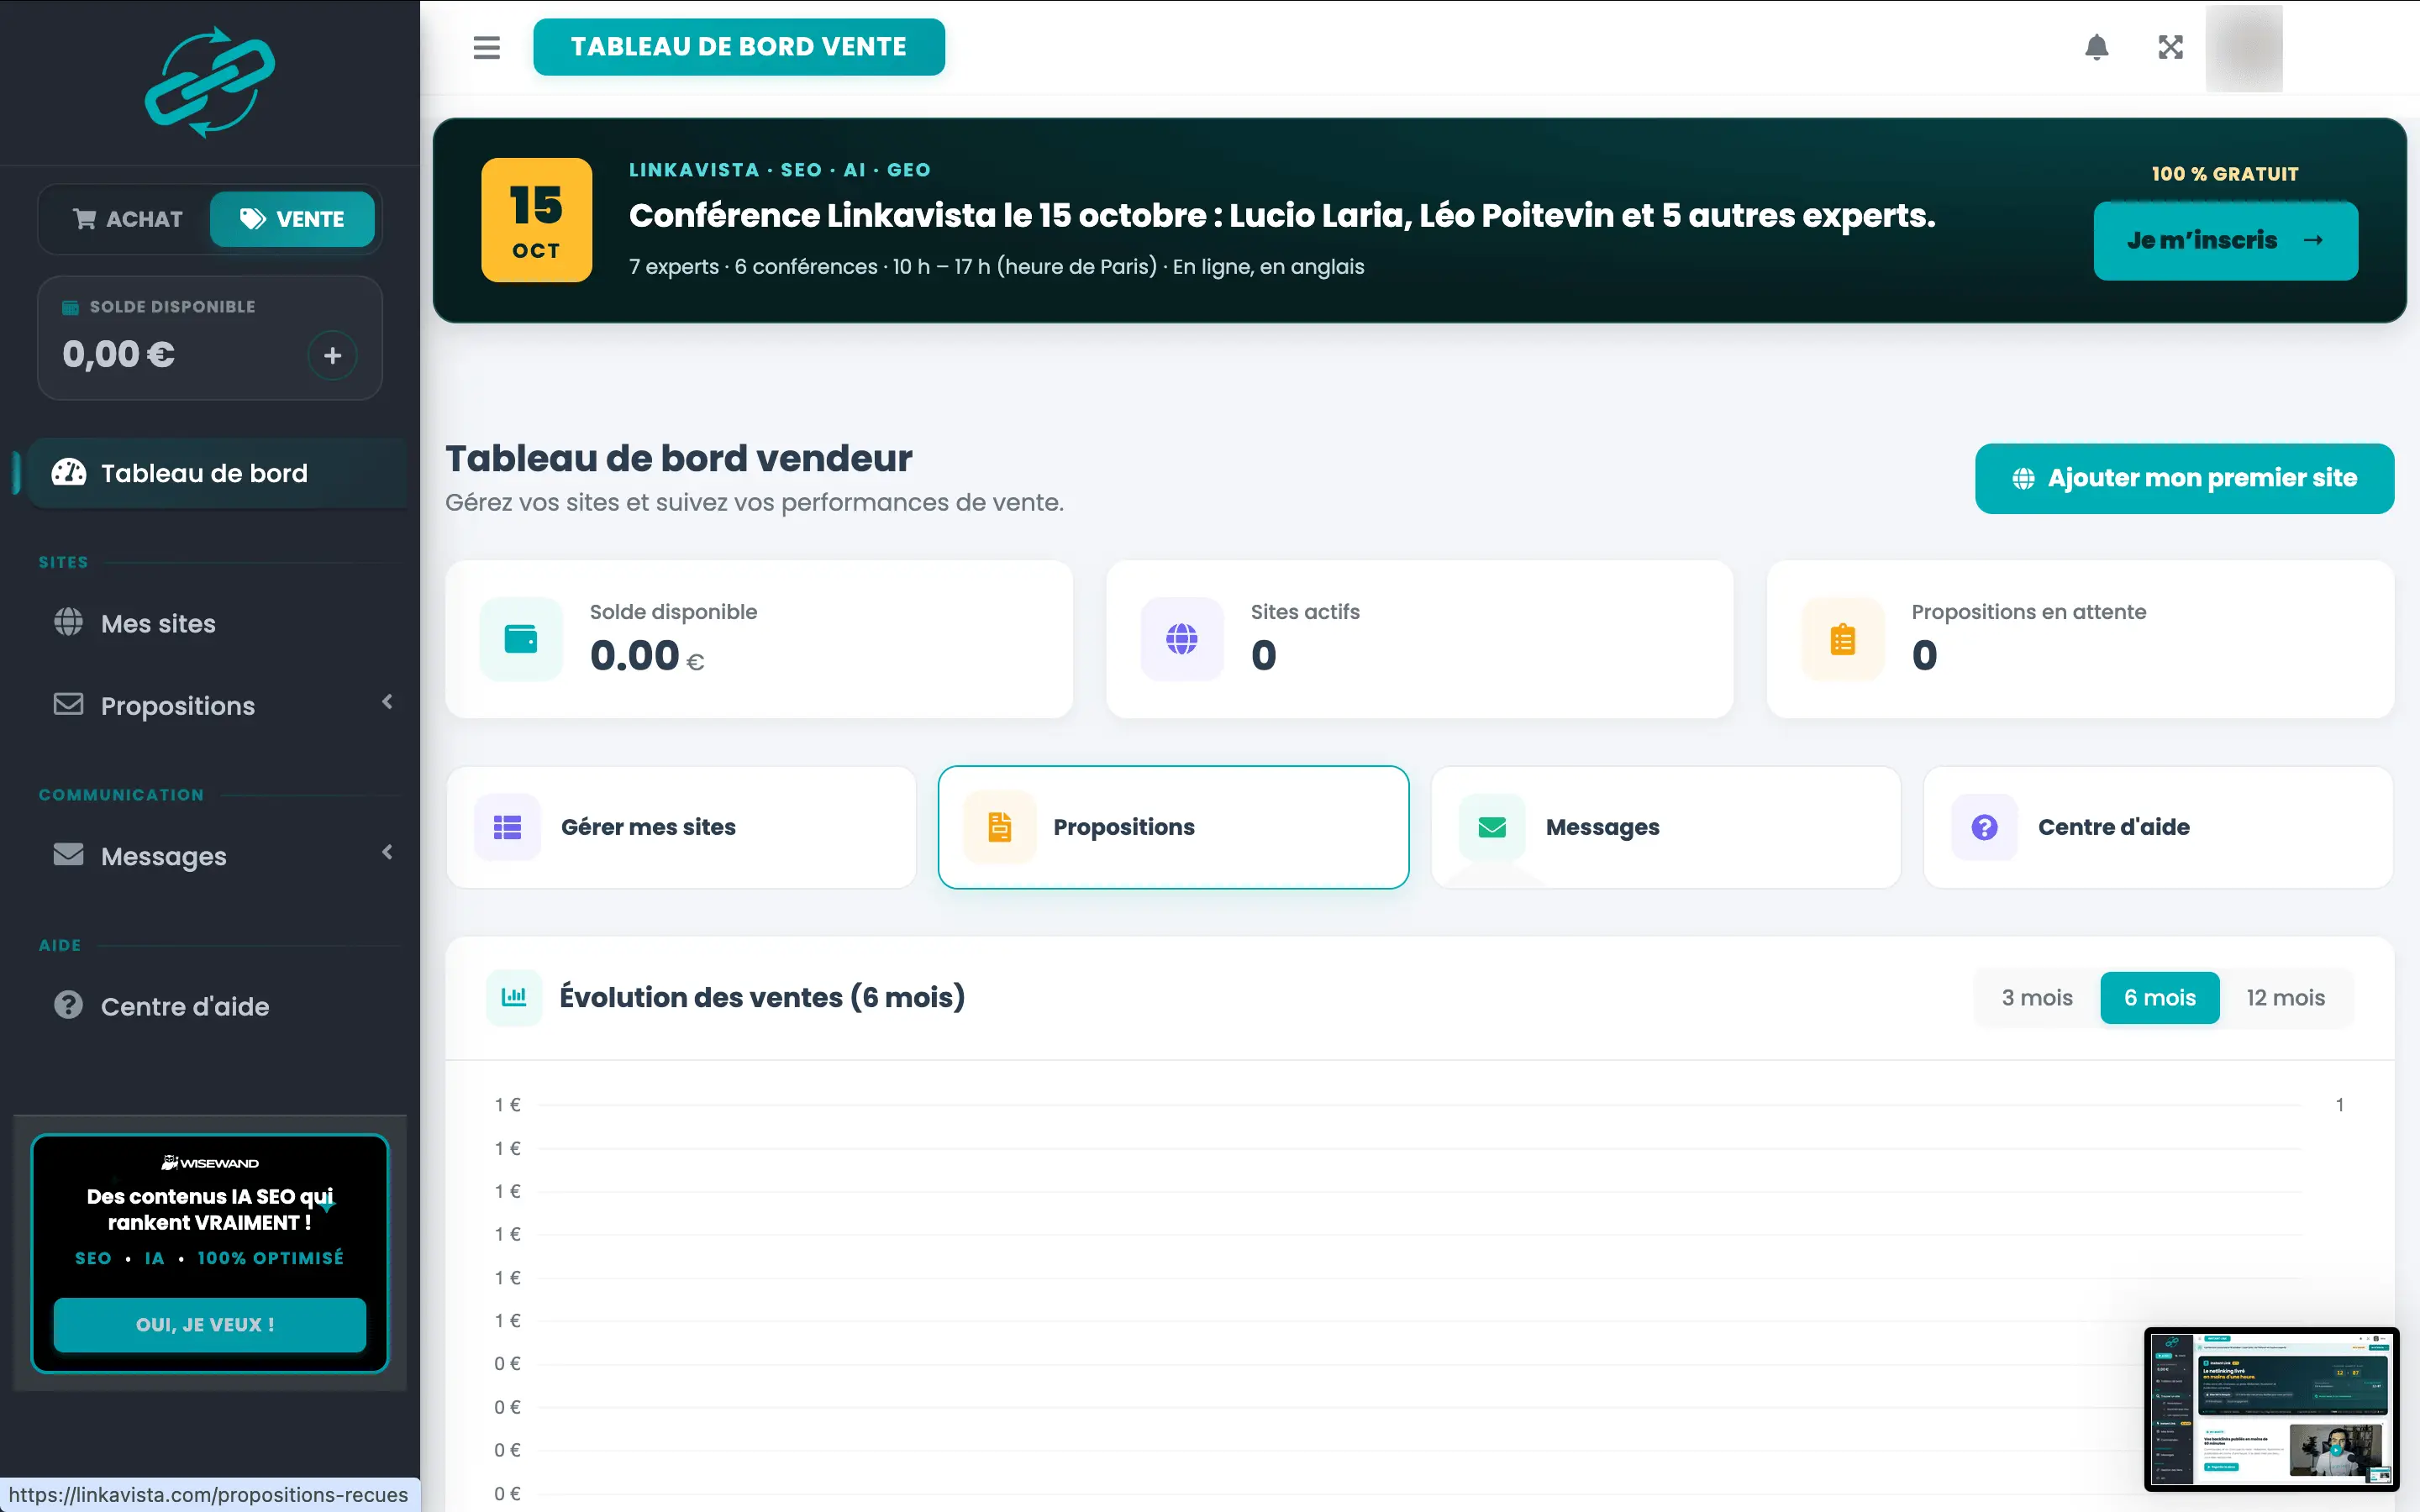Click the Solde disponible wallet icon
The height and width of the screenshot is (1512, 2420).
(x=521, y=638)
